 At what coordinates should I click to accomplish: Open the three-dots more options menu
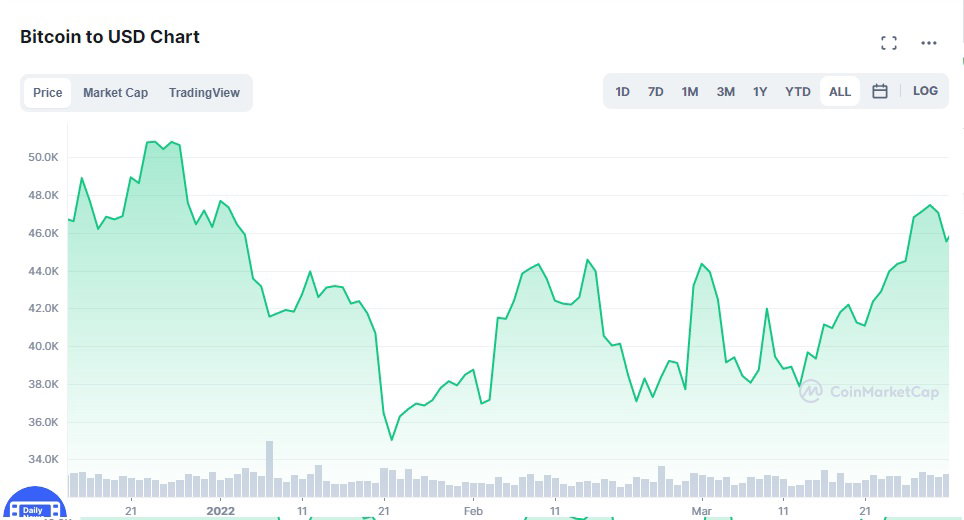click(928, 42)
